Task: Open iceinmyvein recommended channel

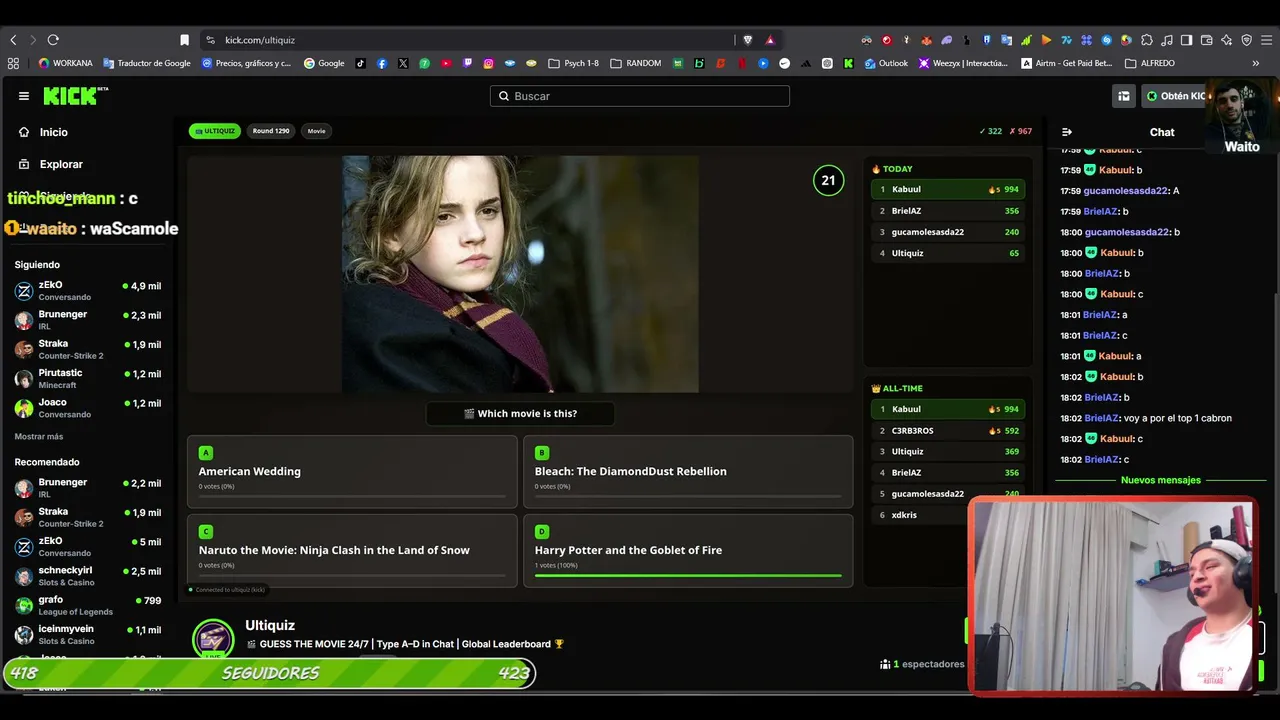Action: 88,634
